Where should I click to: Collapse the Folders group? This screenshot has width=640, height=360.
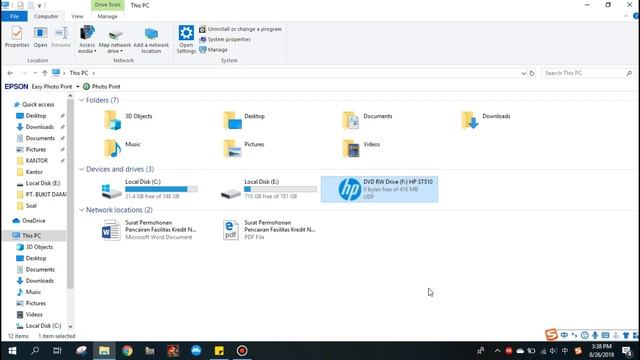[x=82, y=100]
